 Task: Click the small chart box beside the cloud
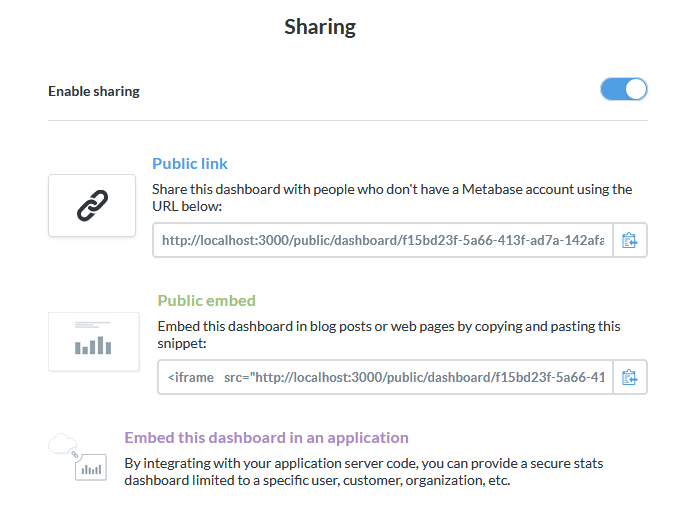click(91, 467)
